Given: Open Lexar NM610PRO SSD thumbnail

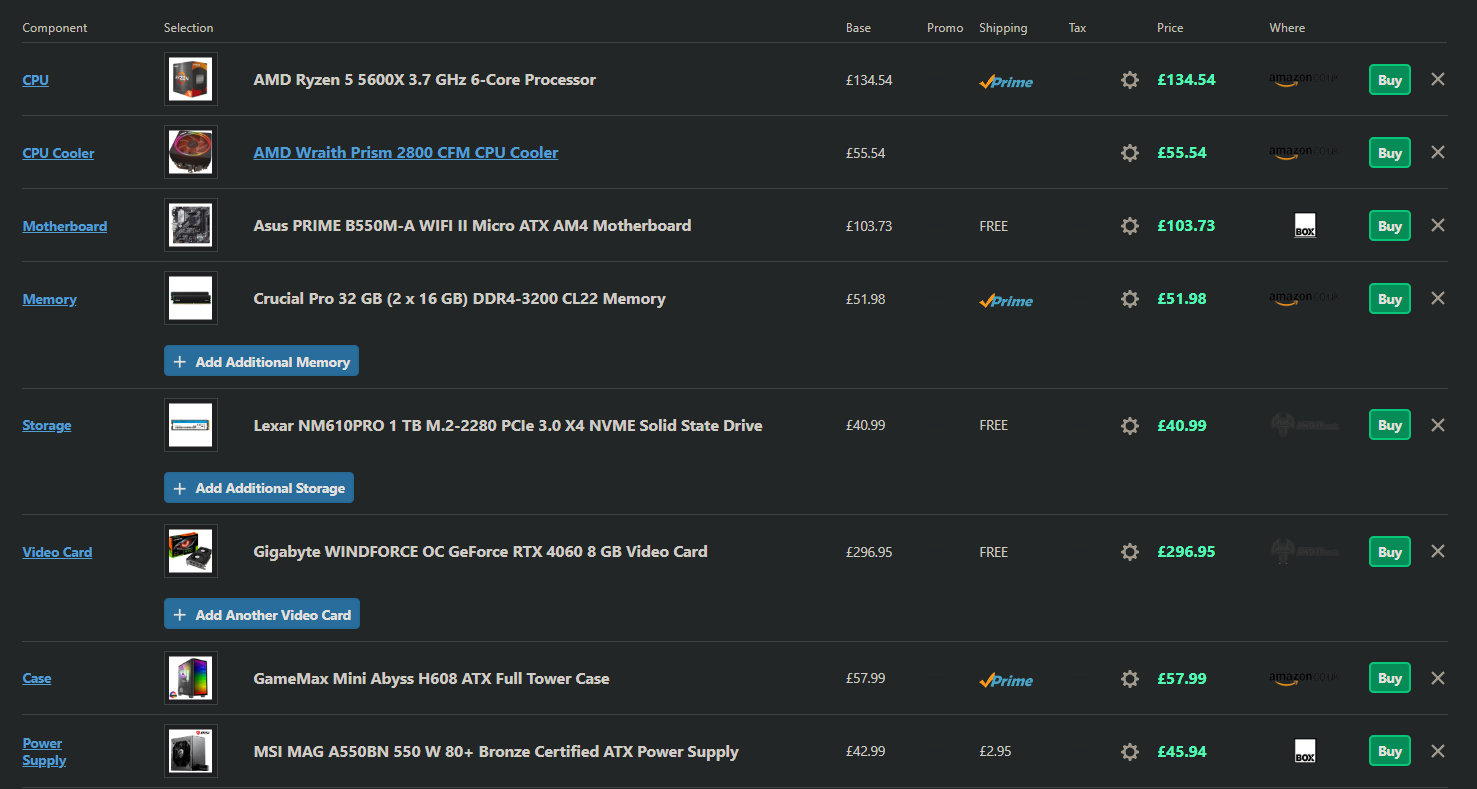Looking at the screenshot, I should coord(191,426).
